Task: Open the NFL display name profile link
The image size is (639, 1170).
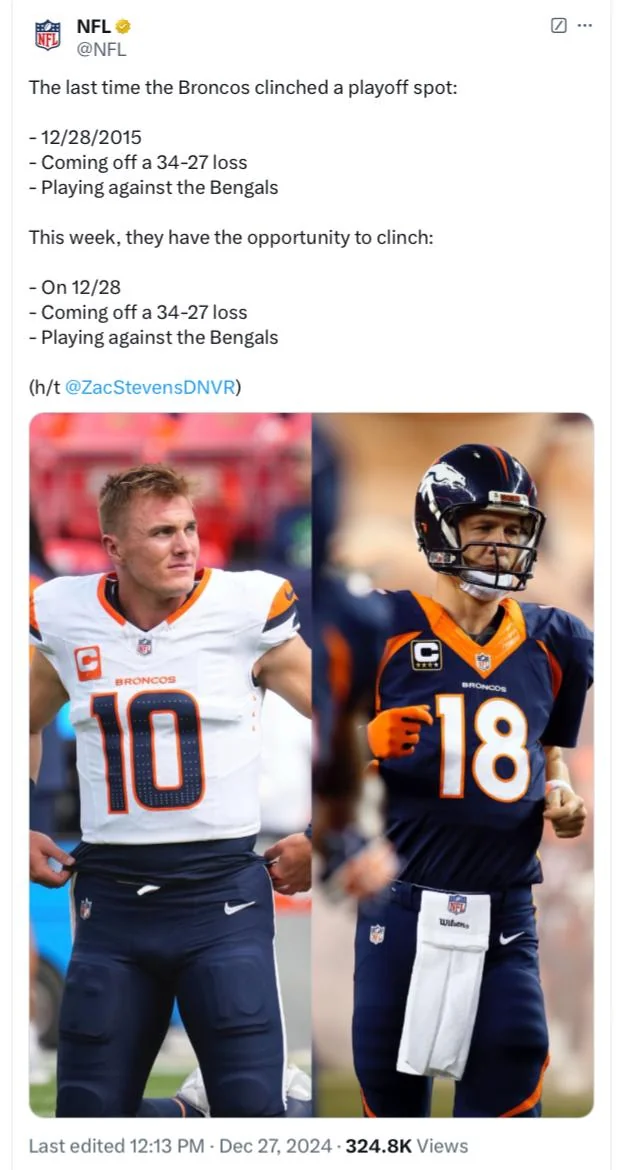Action: (94, 27)
